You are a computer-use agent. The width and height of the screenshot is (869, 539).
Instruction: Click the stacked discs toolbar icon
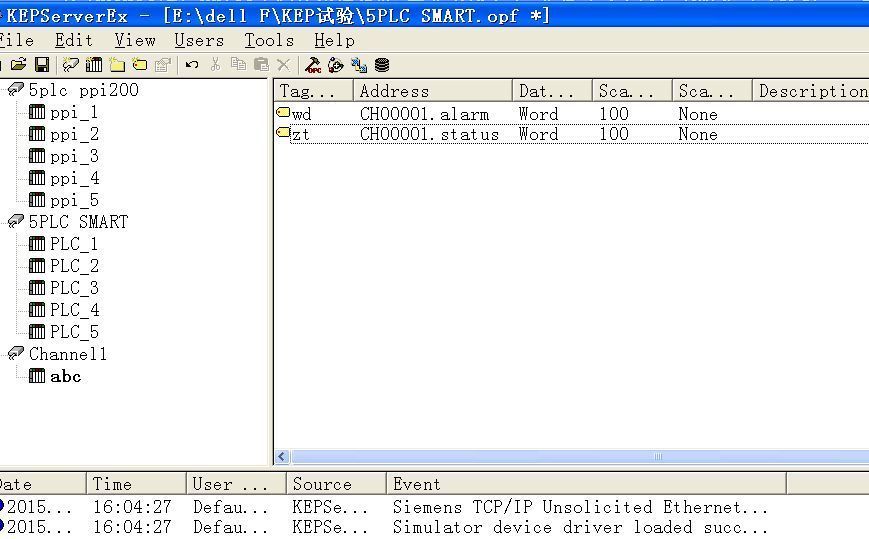(382, 65)
